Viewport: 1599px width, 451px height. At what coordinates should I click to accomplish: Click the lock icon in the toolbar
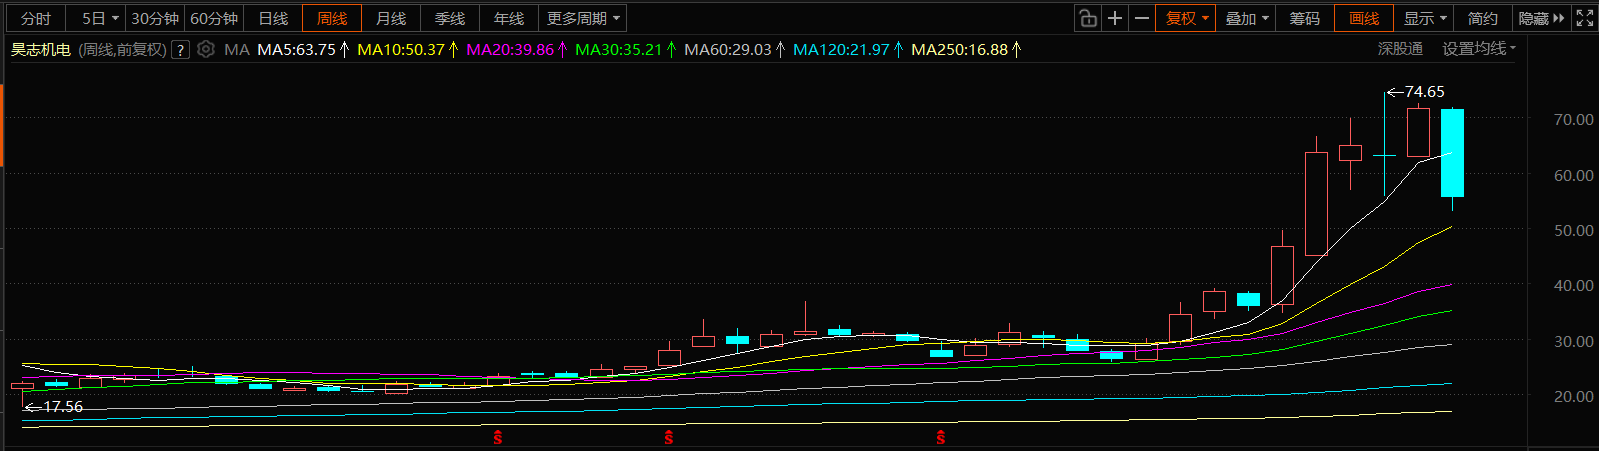click(1088, 18)
